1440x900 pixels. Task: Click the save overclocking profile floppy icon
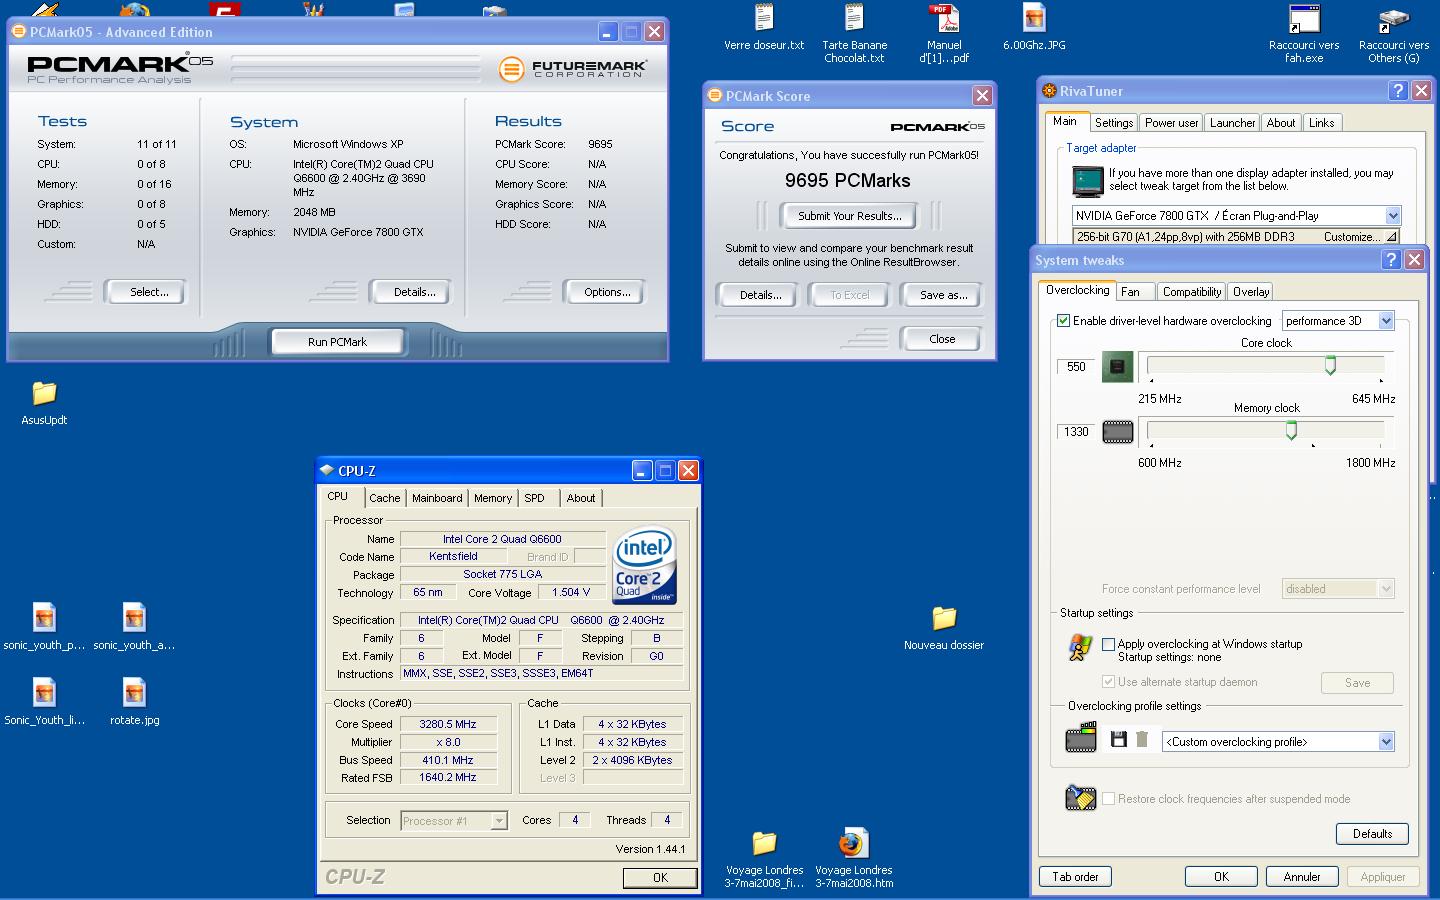coord(1118,740)
